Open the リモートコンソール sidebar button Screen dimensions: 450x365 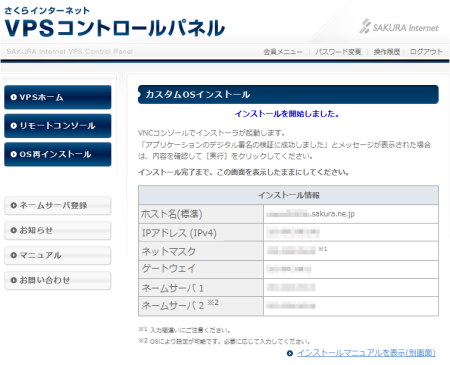pyautogui.click(x=57, y=126)
